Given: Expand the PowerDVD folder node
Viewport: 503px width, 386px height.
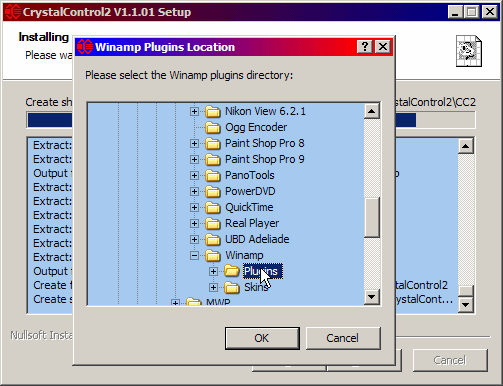Looking at the screenshot, I should tap(194, 192).
